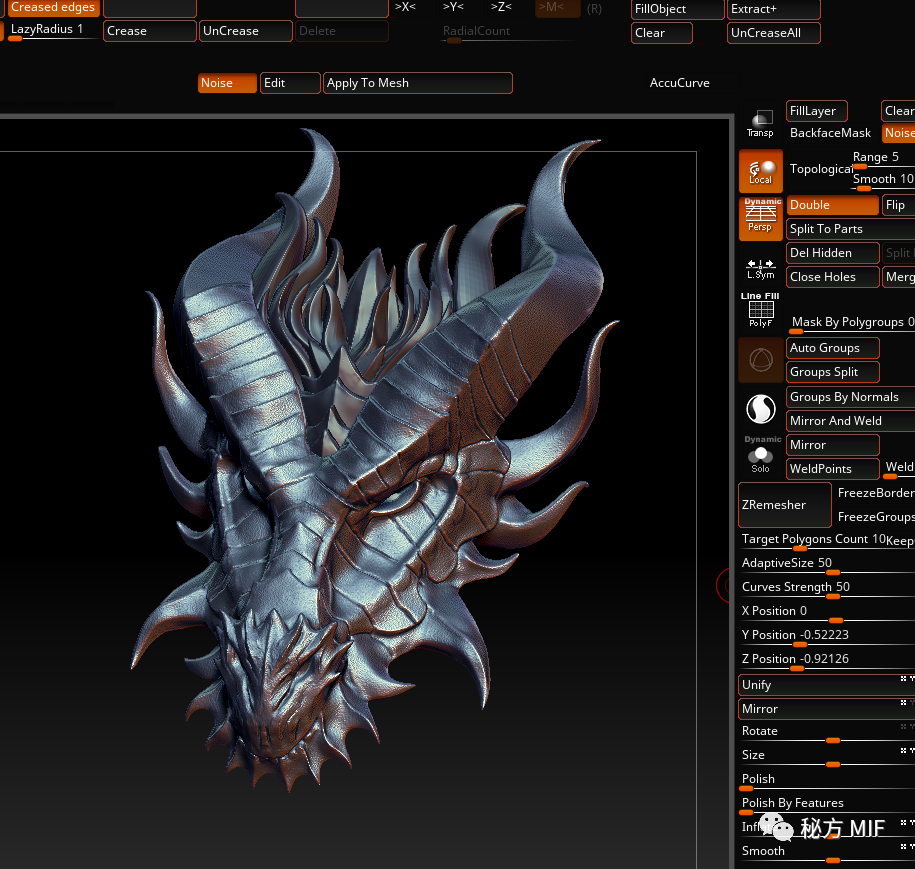Activate >X< symmetry axis
The width and height of the screenshot is (915, 869).
point(405,8)
